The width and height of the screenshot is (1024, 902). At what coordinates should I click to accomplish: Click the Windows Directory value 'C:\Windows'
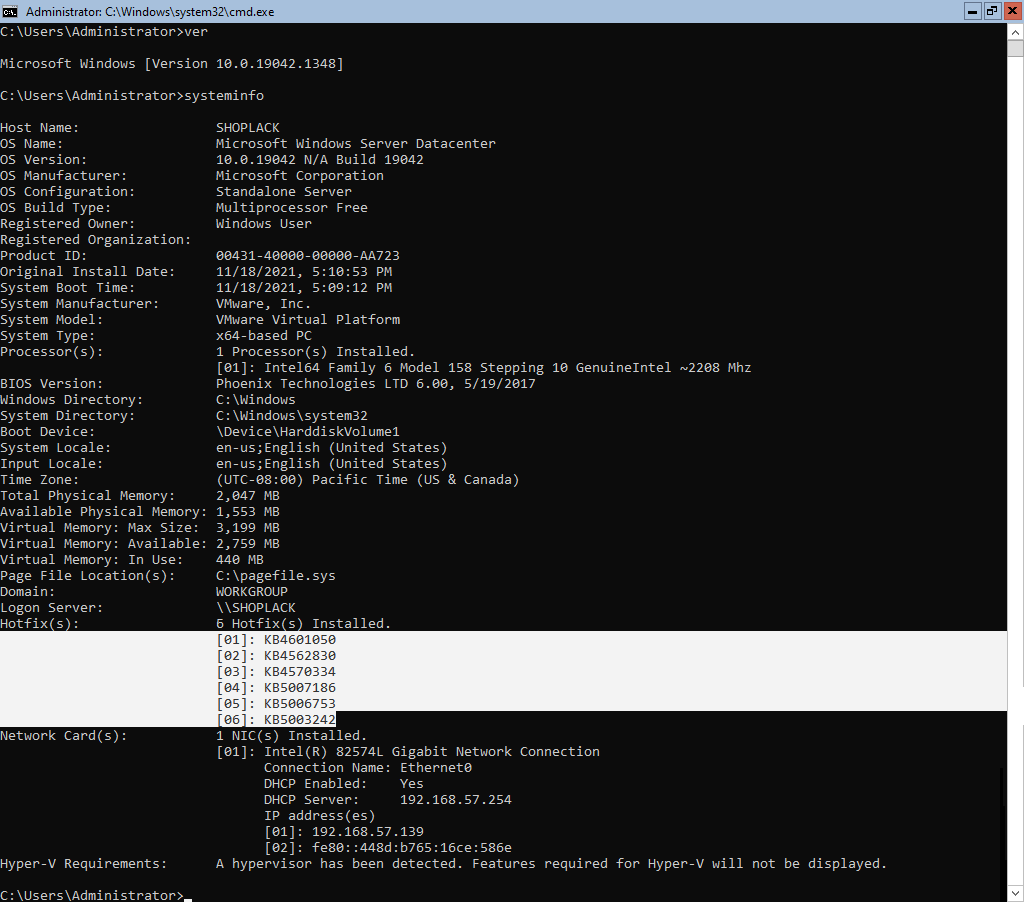tap(256, 400)
